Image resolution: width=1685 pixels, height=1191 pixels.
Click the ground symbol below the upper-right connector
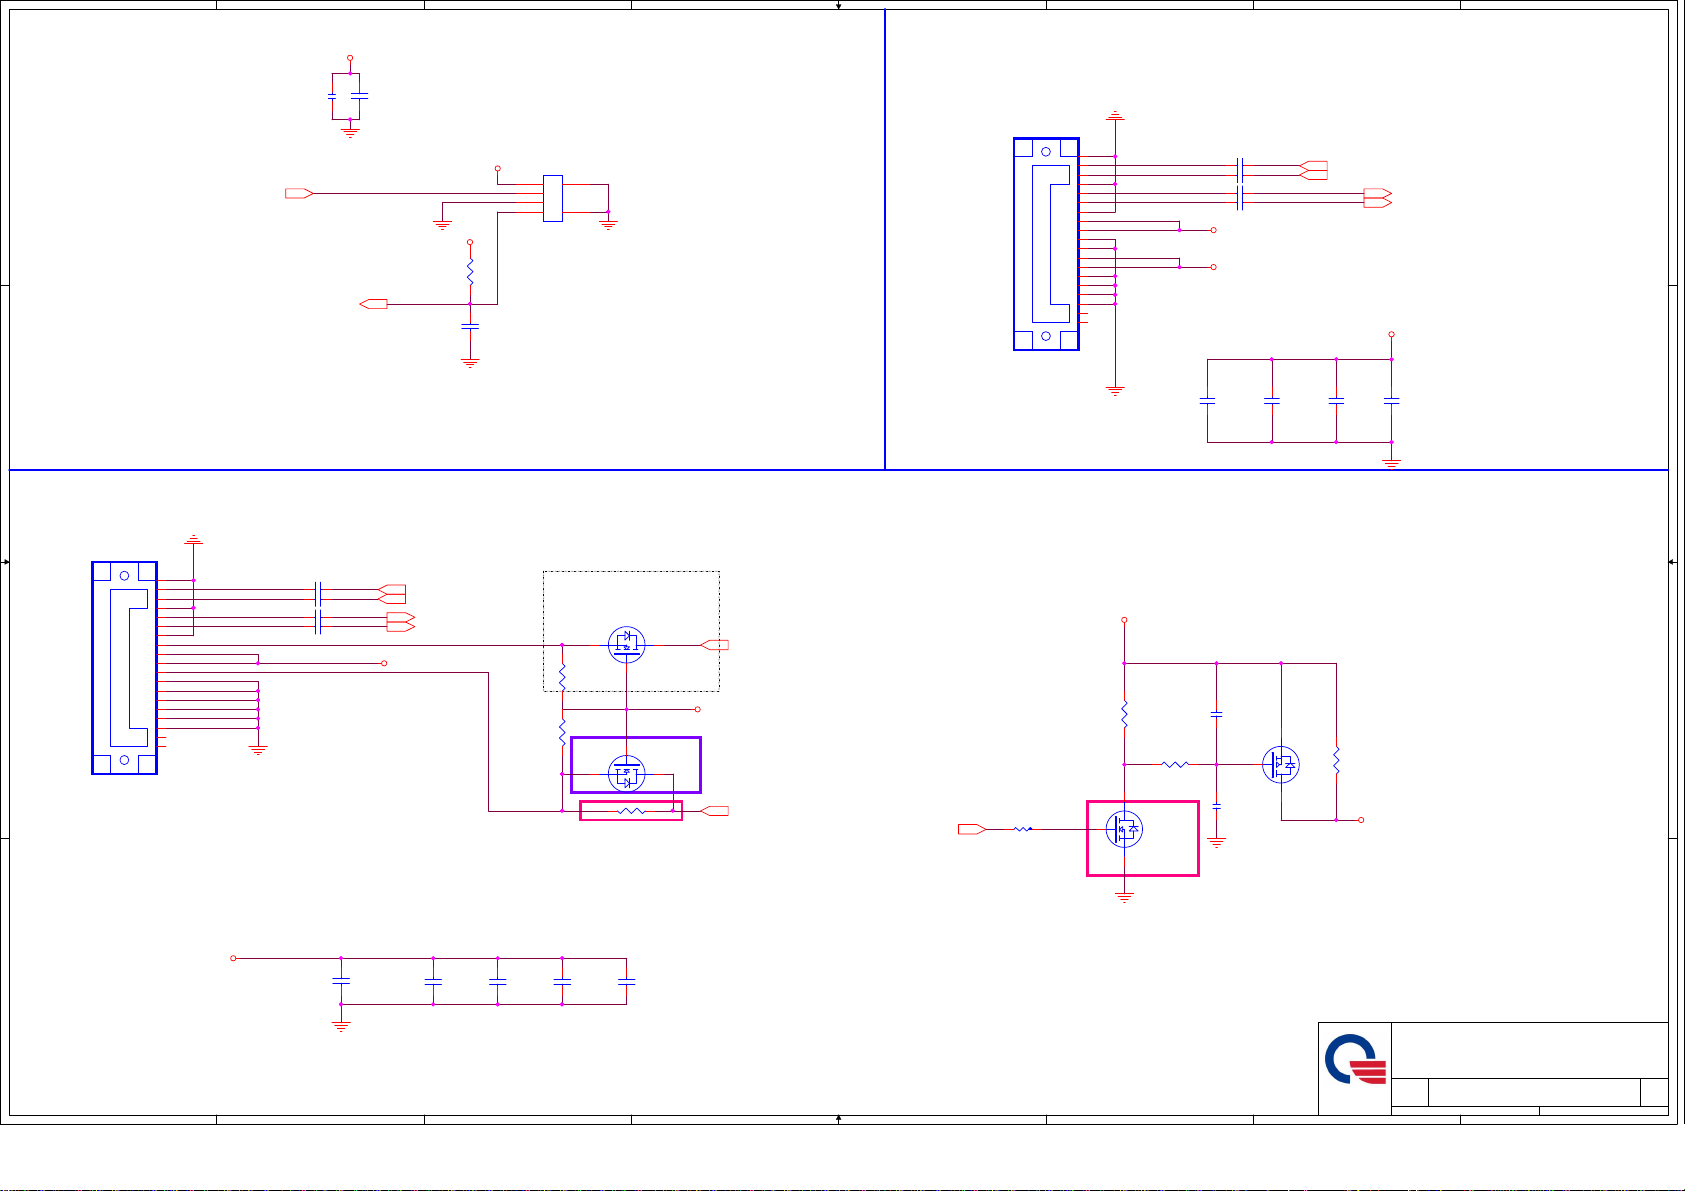[1115, 391]
